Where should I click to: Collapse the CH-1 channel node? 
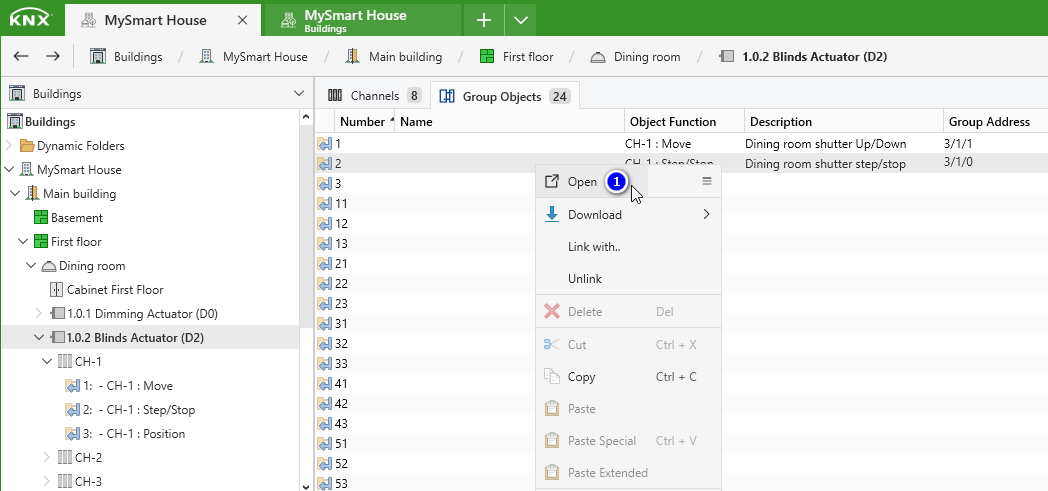coord(47,361)
